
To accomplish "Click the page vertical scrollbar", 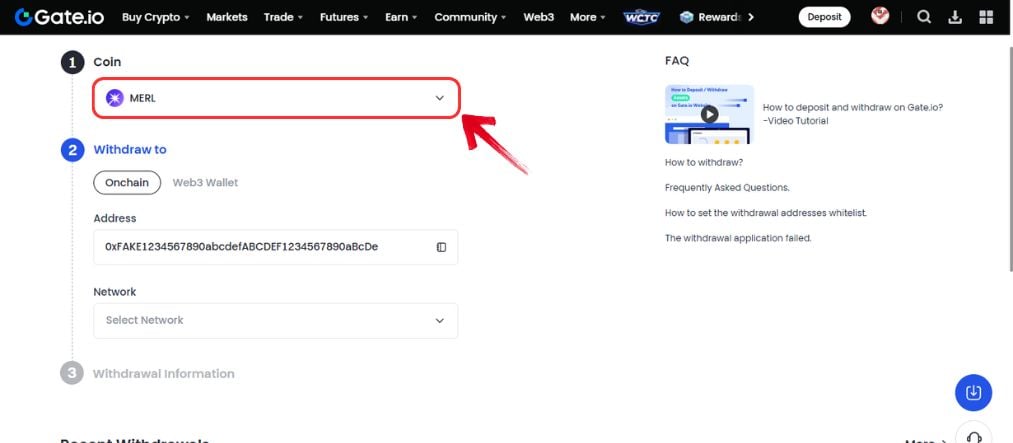I will point(1009,158).
